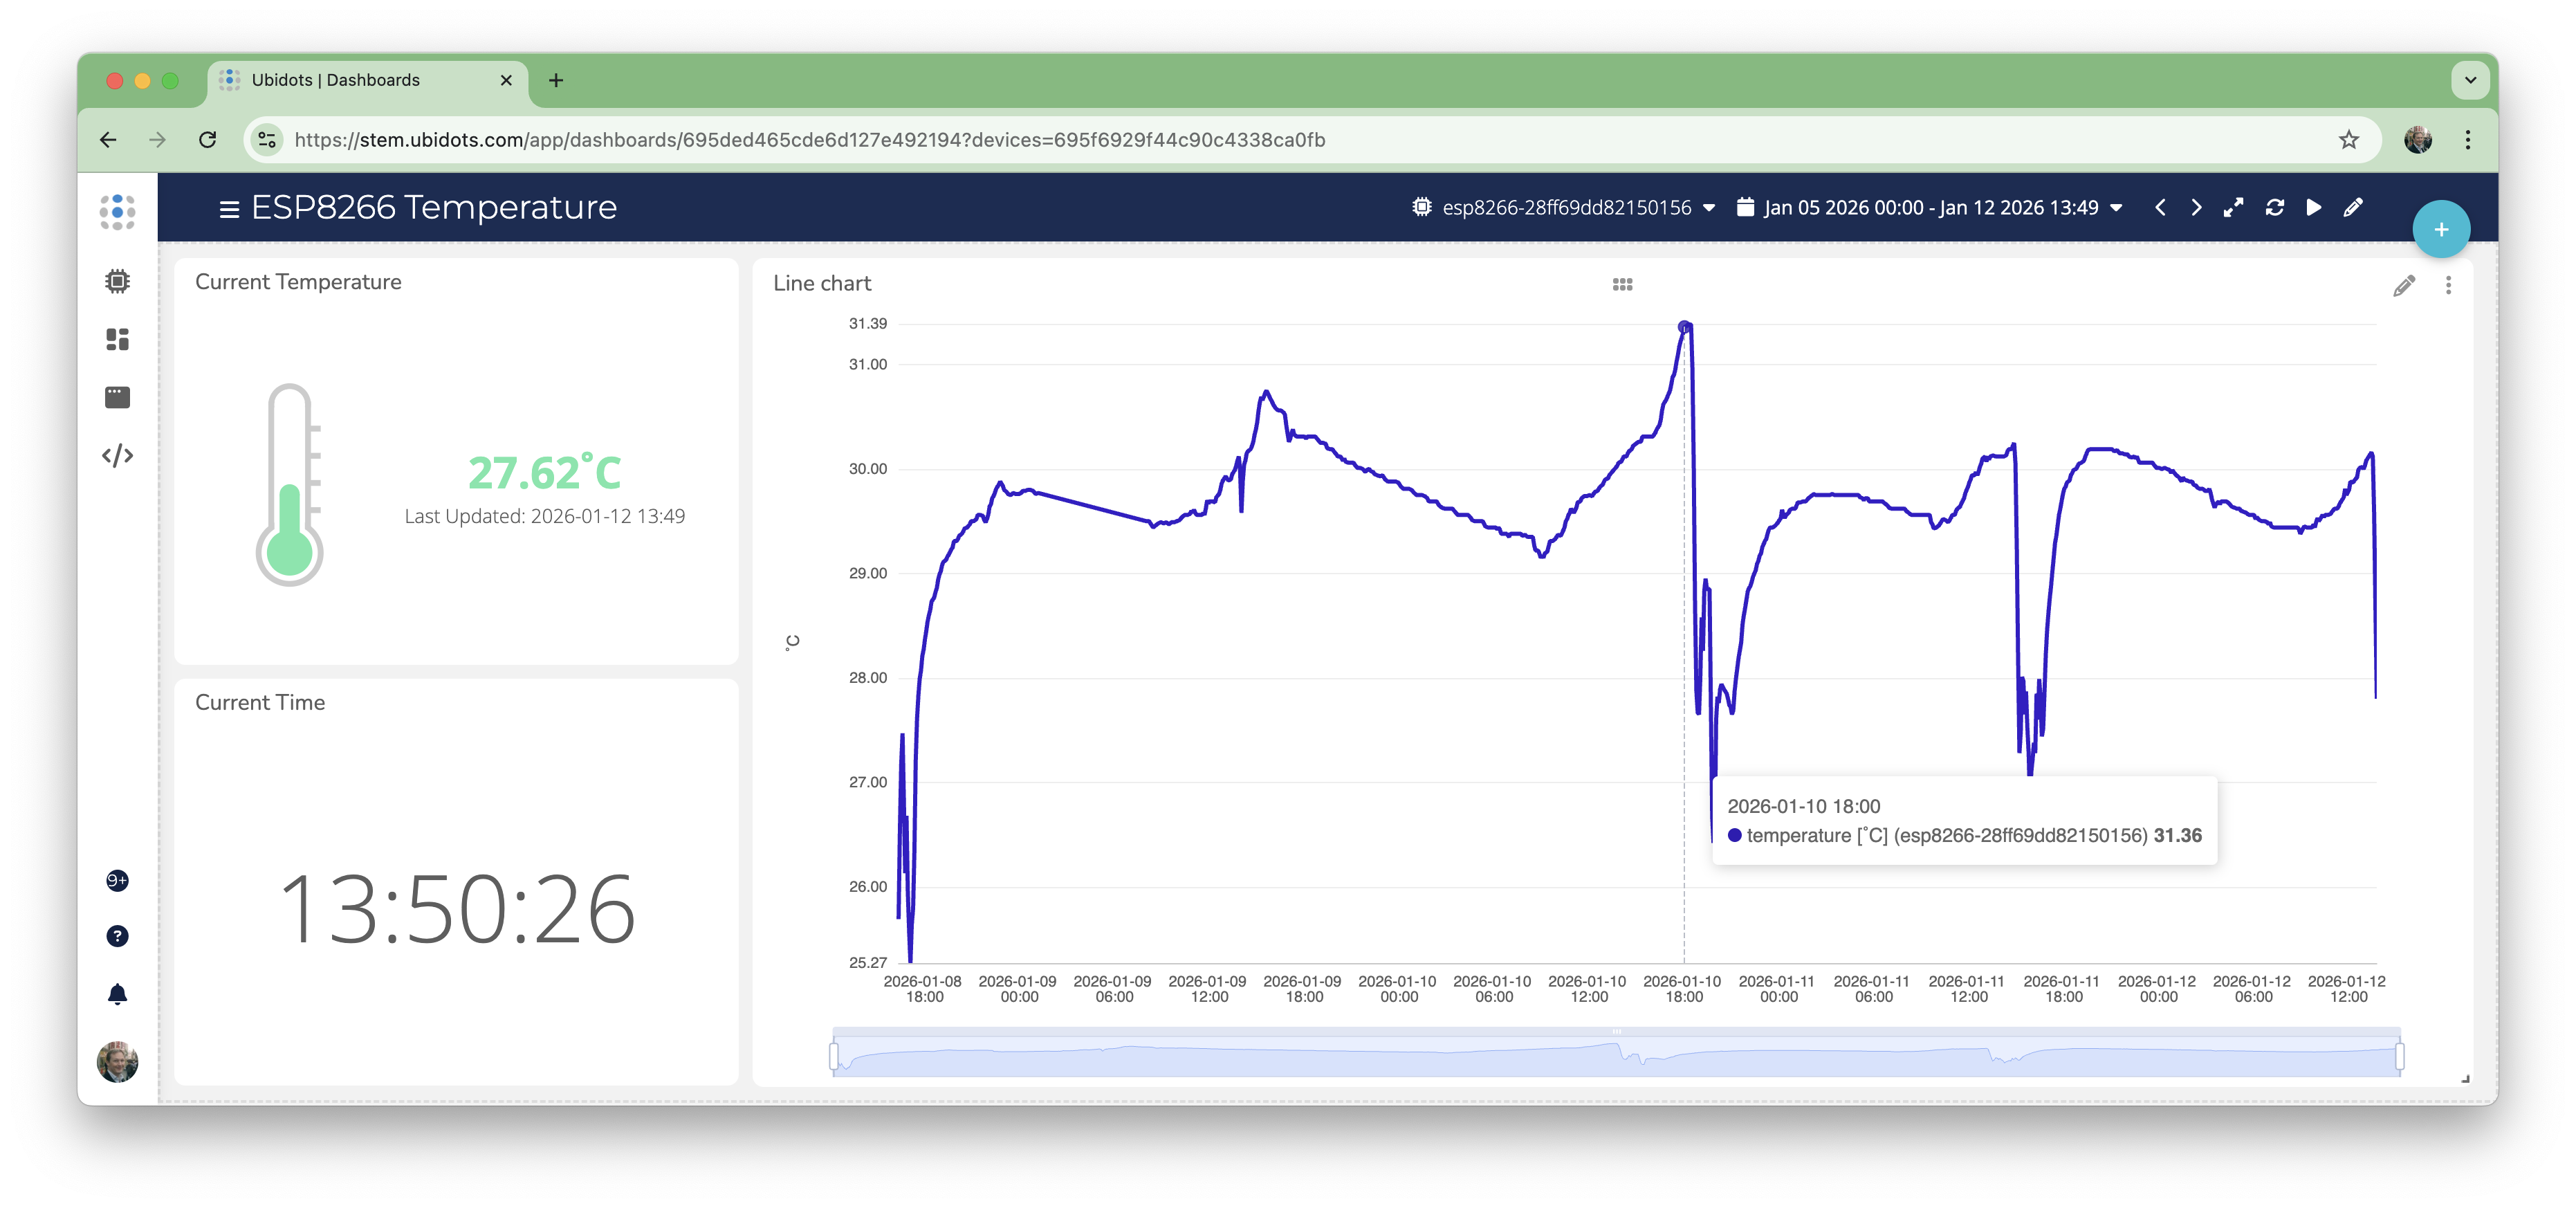Image resolution: width=2576 pixels, height=1208 pixels.
Task: Start the dashboard slideshow play button
Action: pos(2313,207)
